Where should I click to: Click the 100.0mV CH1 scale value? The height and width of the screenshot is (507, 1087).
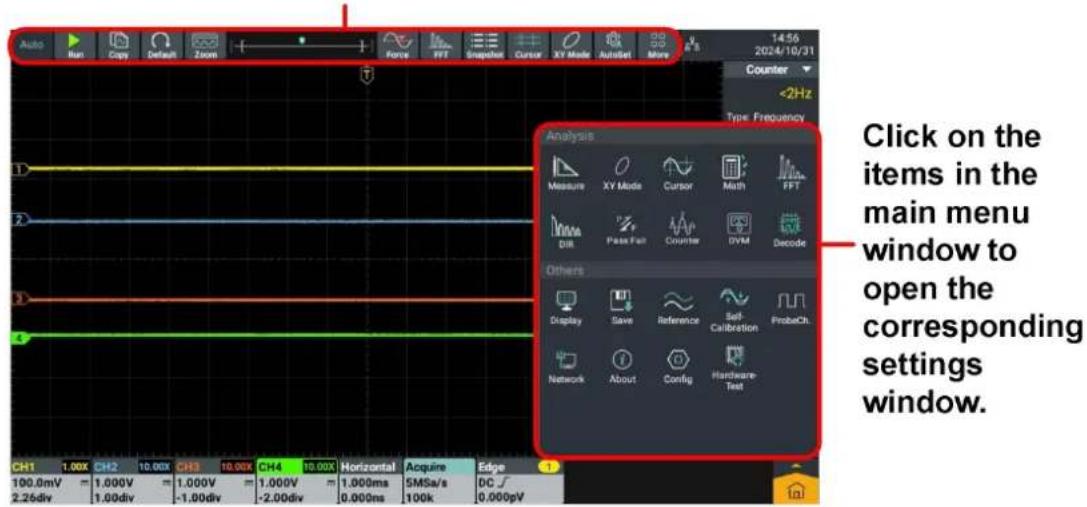35,481
